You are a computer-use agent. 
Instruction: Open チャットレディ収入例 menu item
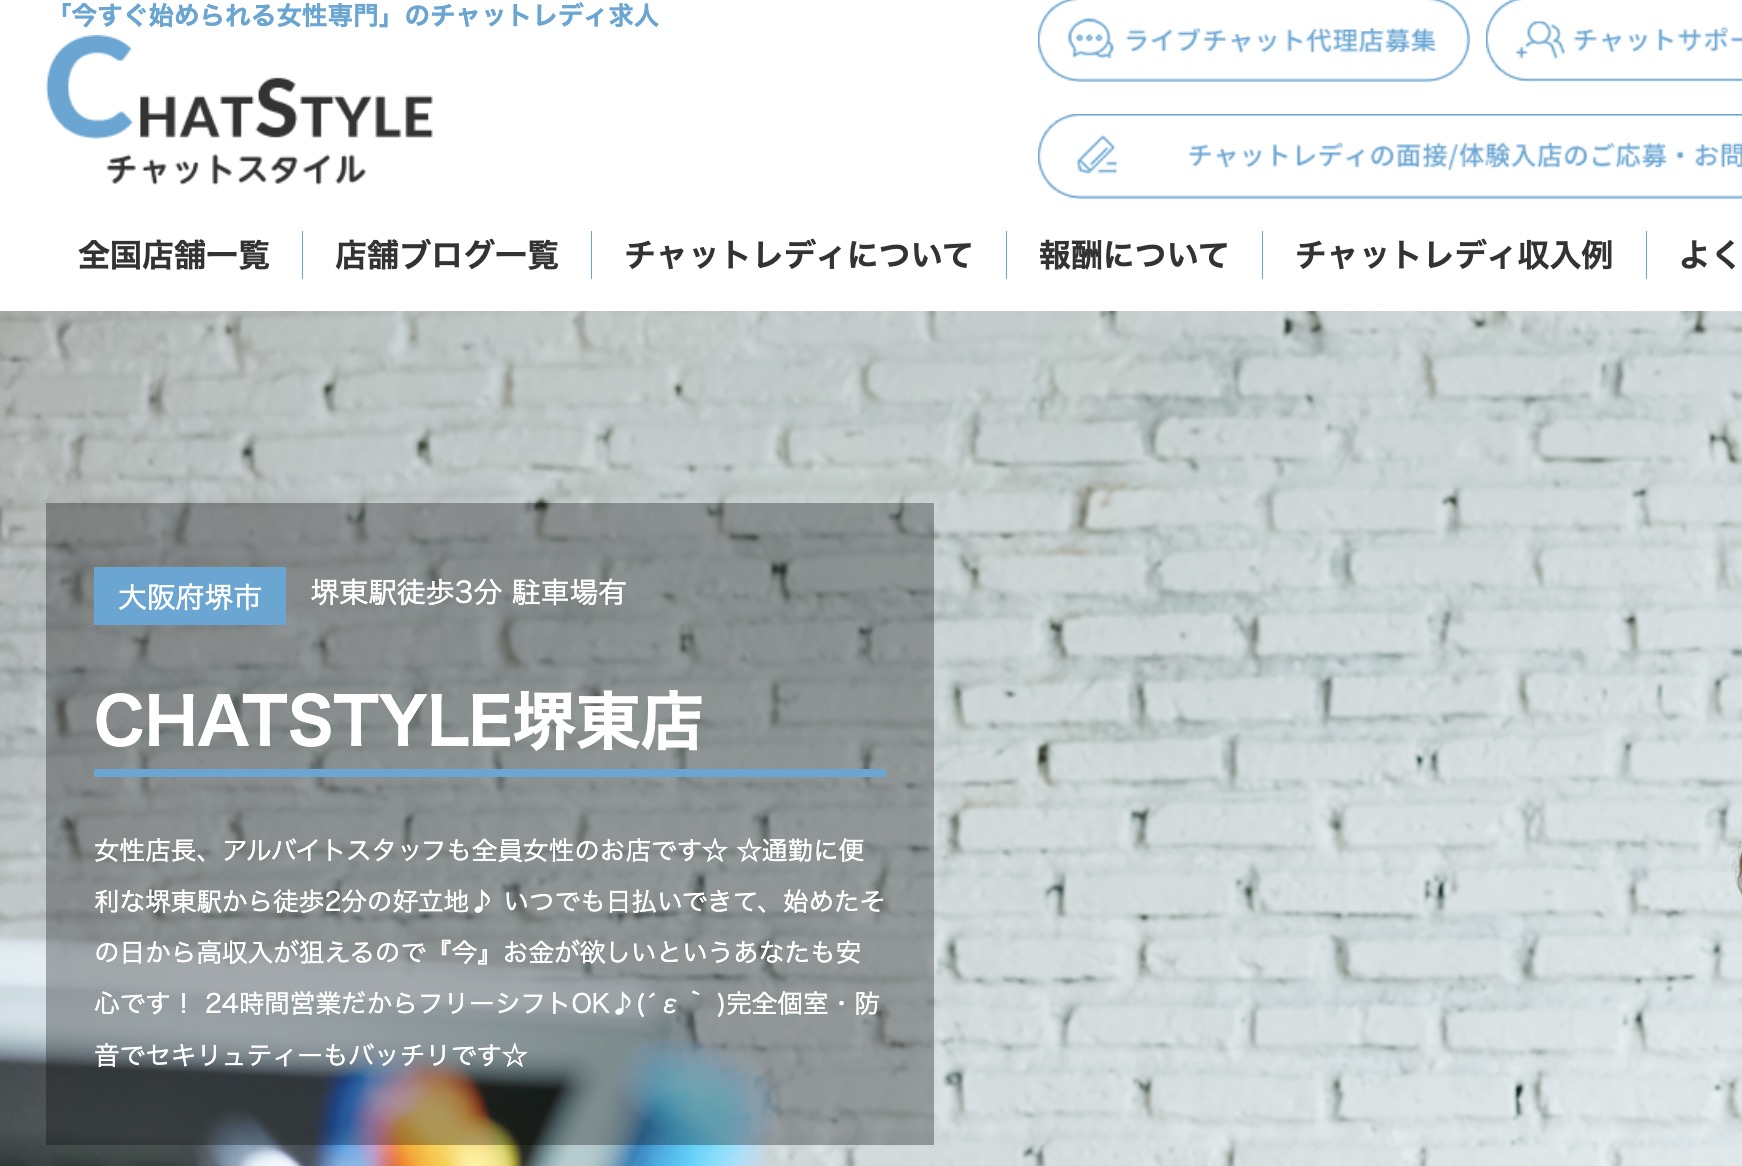[1454, 255]
